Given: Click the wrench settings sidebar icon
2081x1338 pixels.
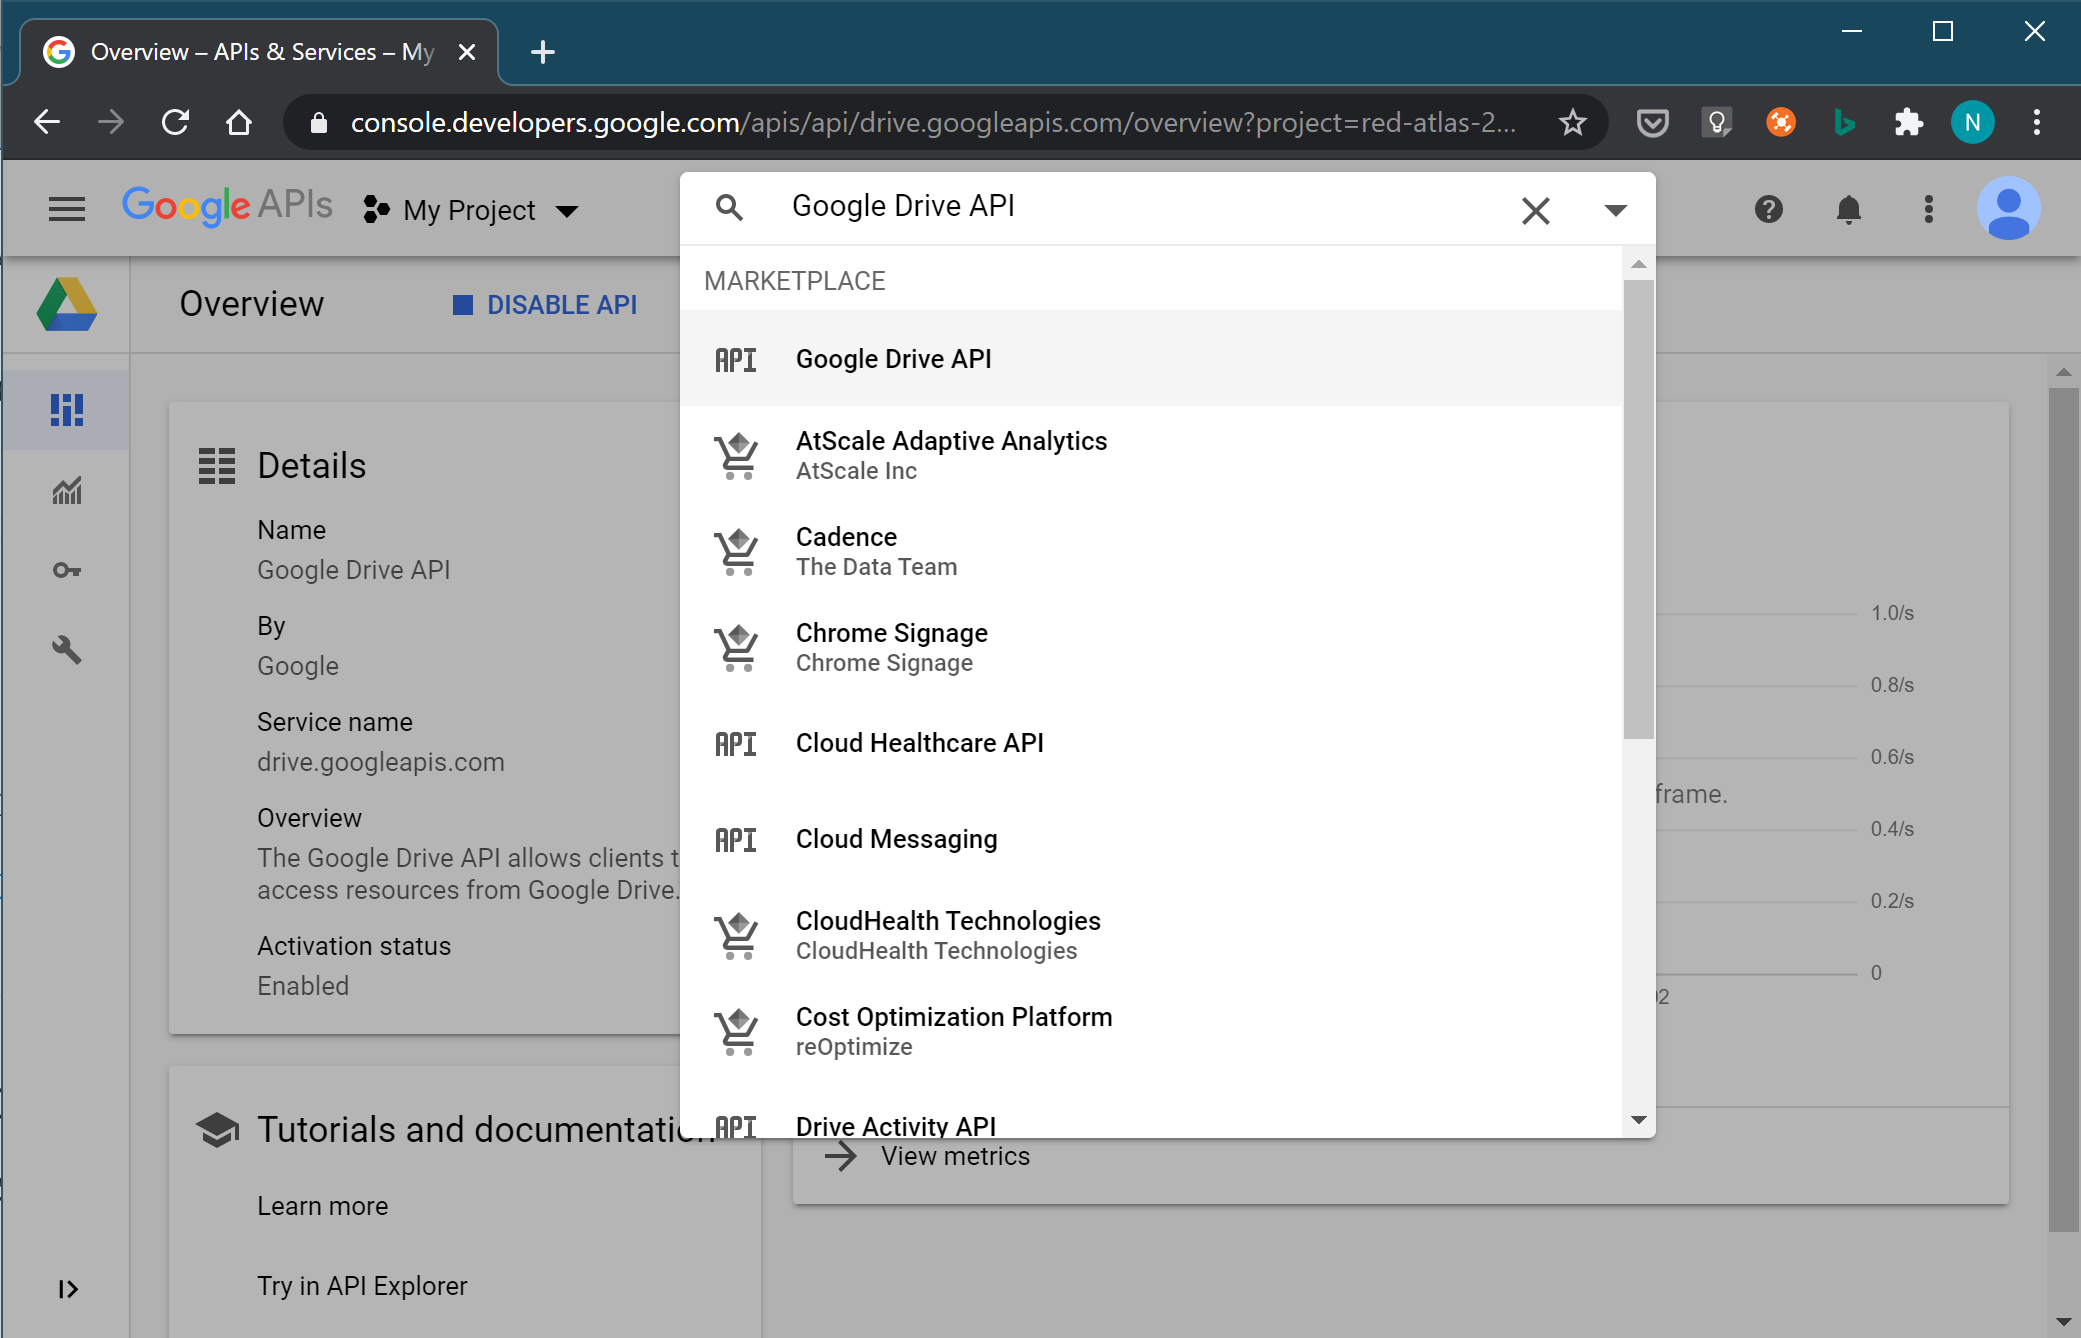Looking at the screenshot, I should (67, 650).
